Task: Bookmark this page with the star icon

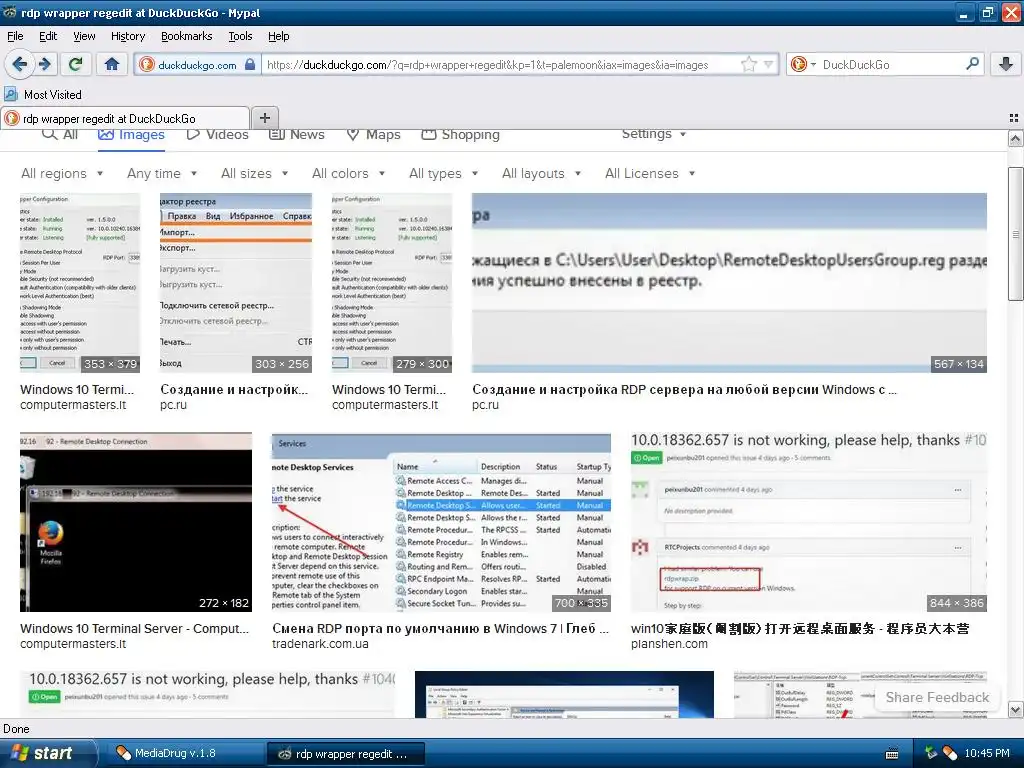Action: tap(748, 64)
